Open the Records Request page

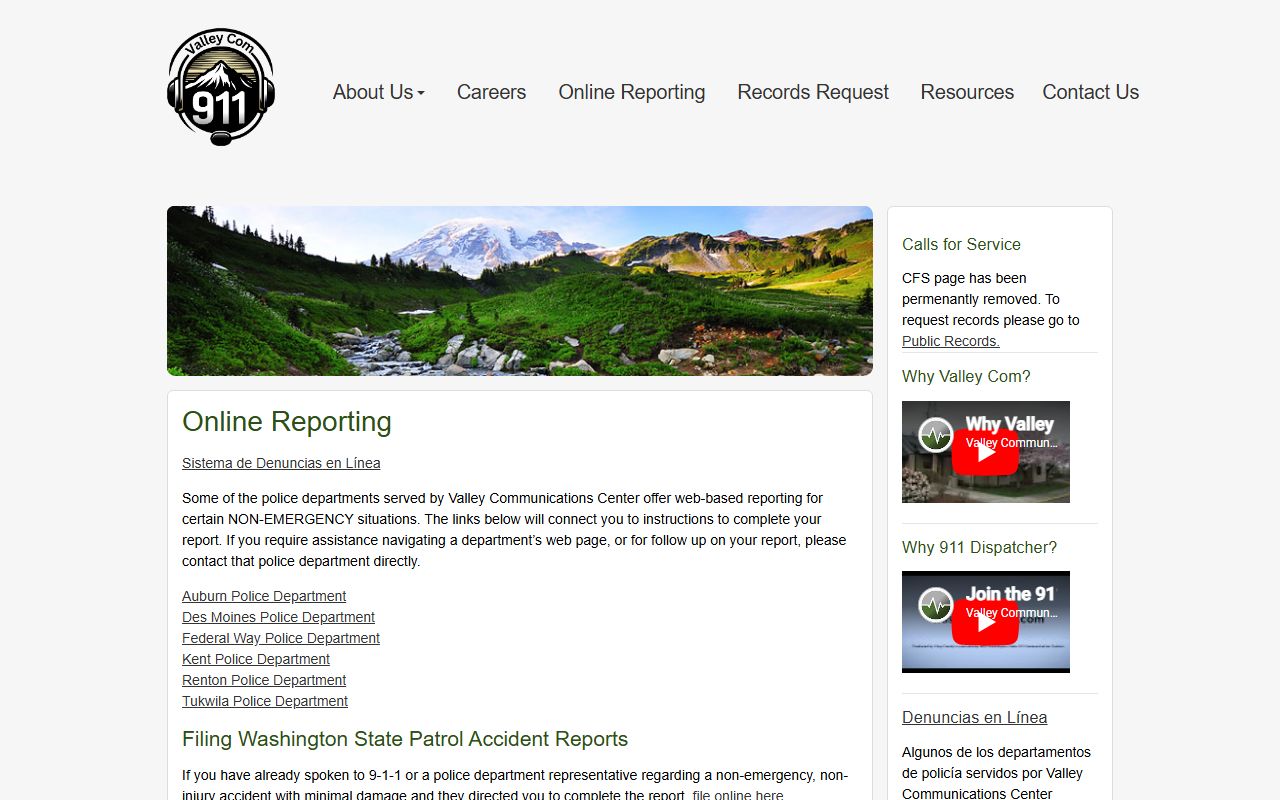pyautogui.click(x=813, y=92)
